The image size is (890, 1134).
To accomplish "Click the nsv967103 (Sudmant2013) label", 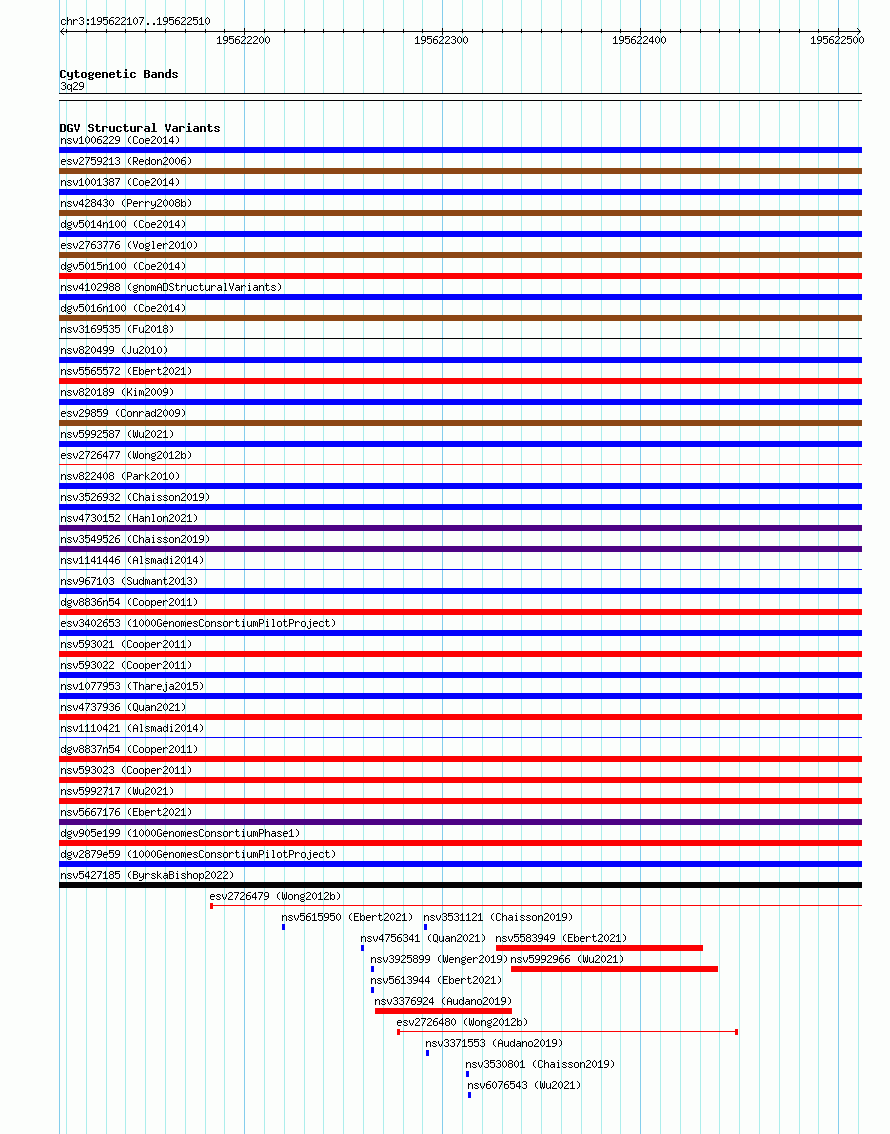I will click(129, 581).
